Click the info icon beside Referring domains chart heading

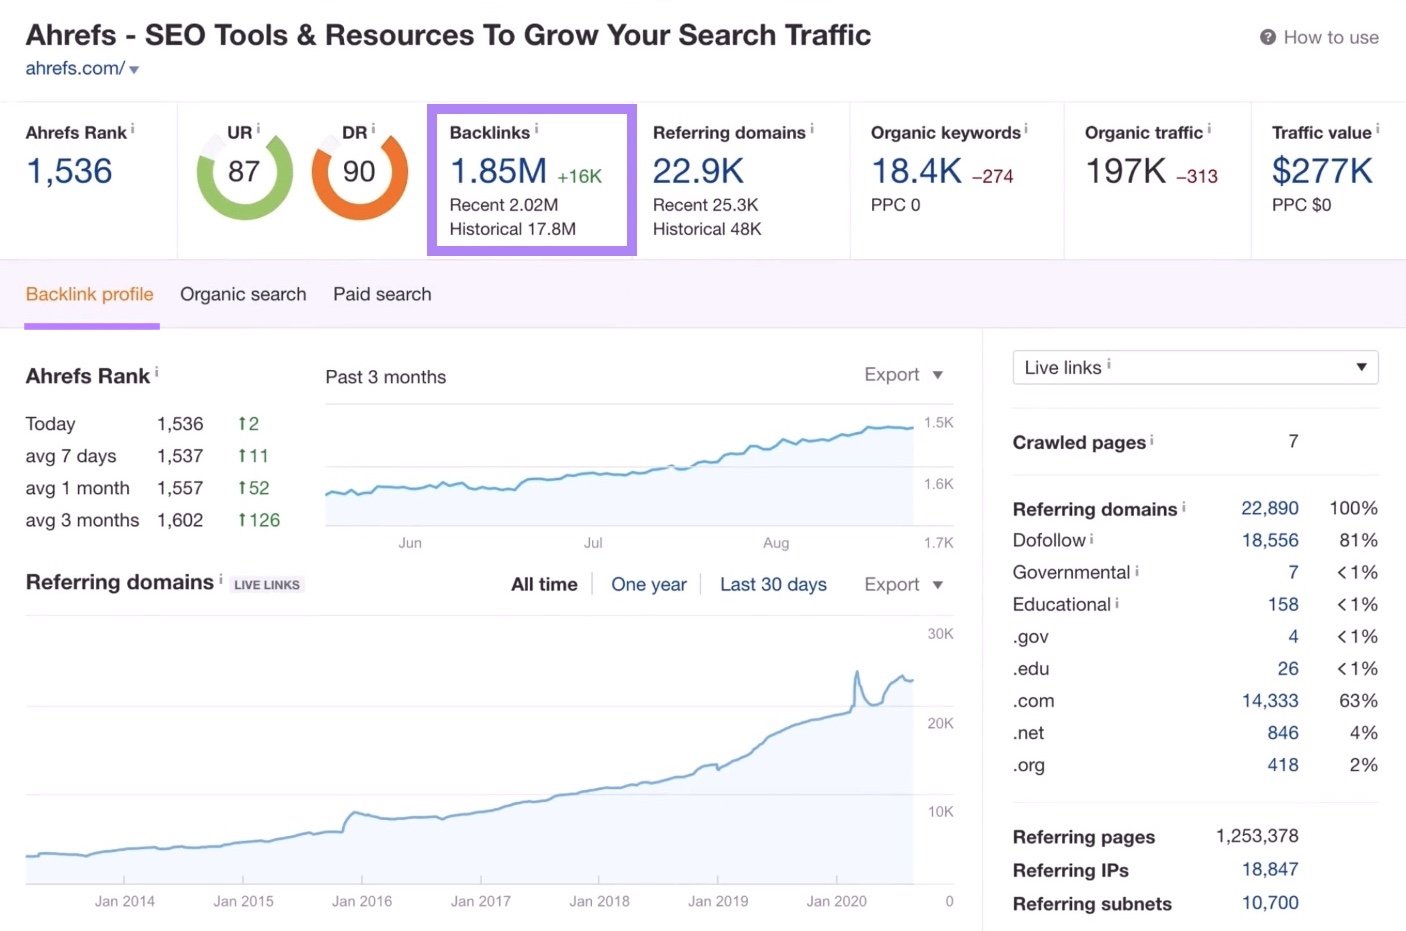coord(221,578)
